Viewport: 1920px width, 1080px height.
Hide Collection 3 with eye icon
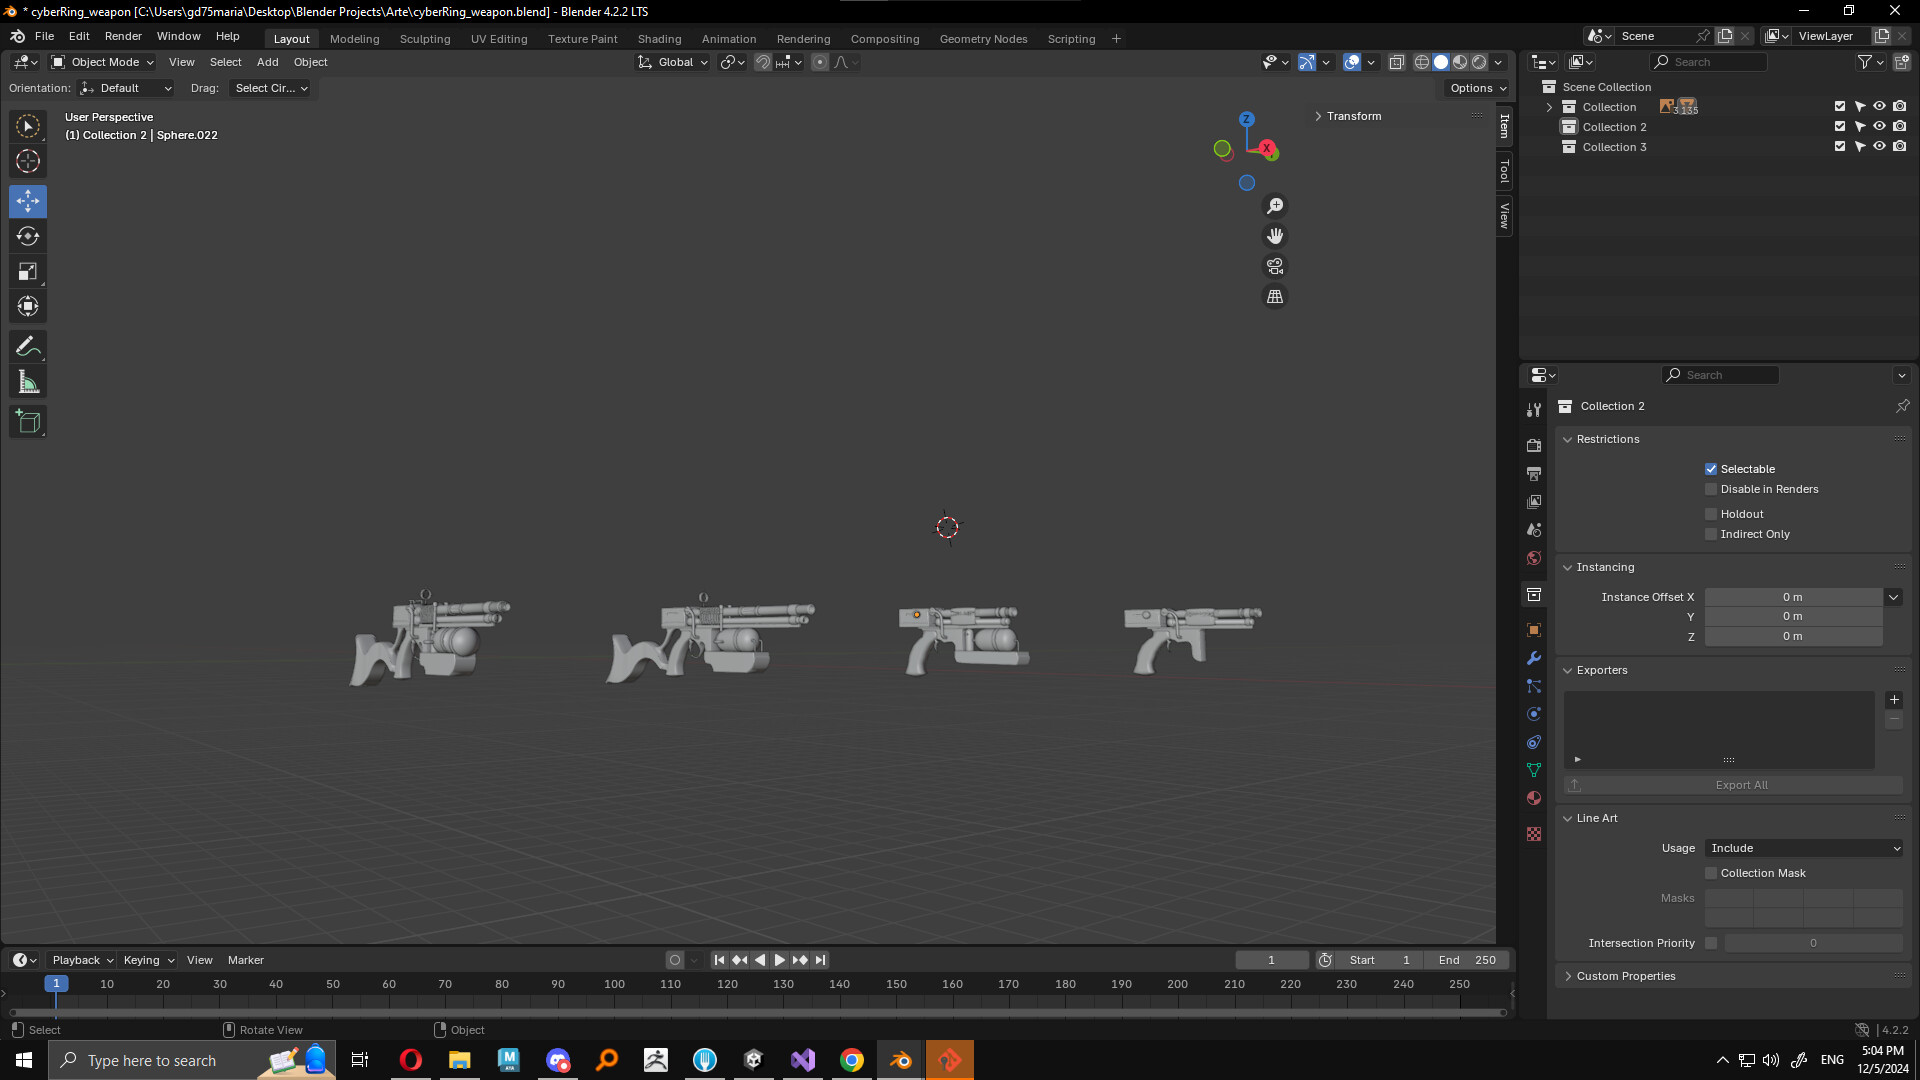1879,147
